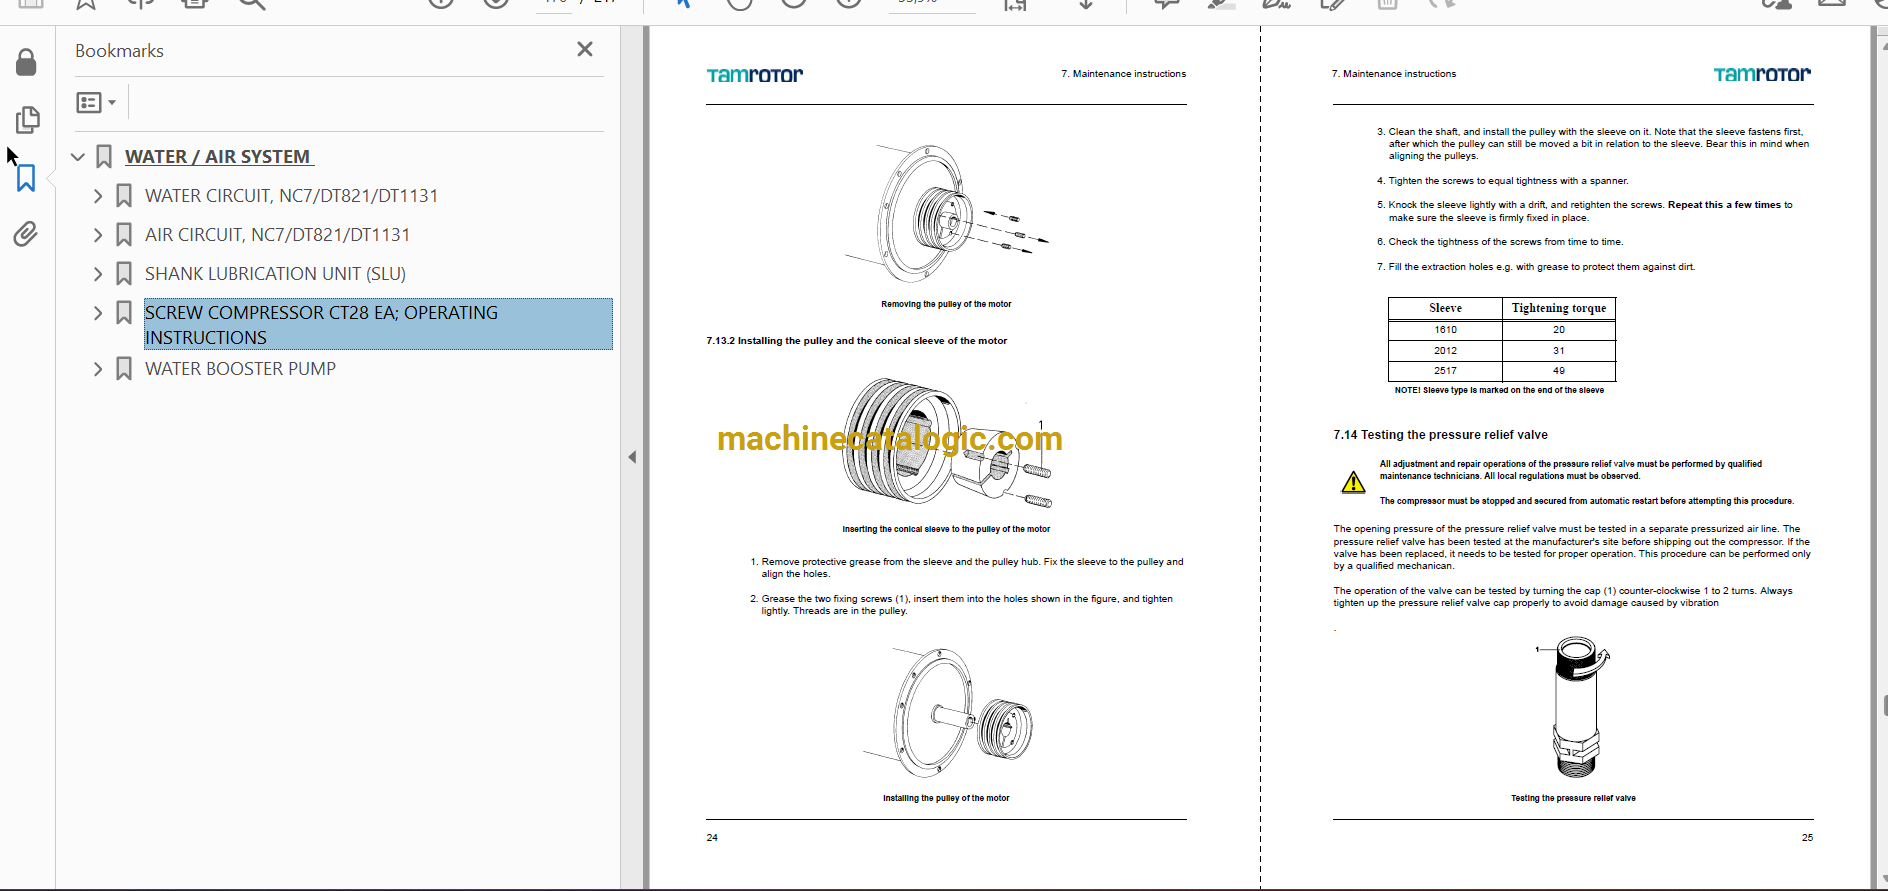Click the yellow warning triangle on page 25

(1353, 483)
